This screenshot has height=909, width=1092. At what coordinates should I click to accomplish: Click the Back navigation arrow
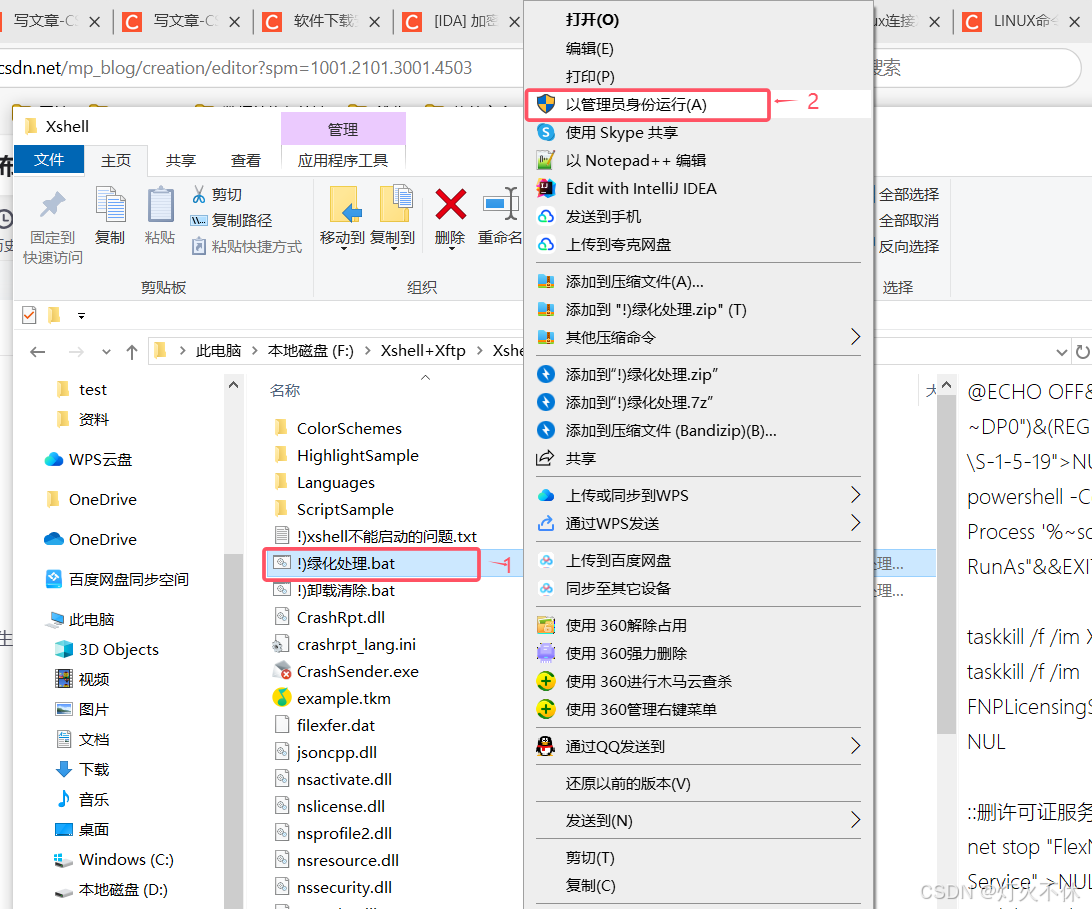(38, 352)
